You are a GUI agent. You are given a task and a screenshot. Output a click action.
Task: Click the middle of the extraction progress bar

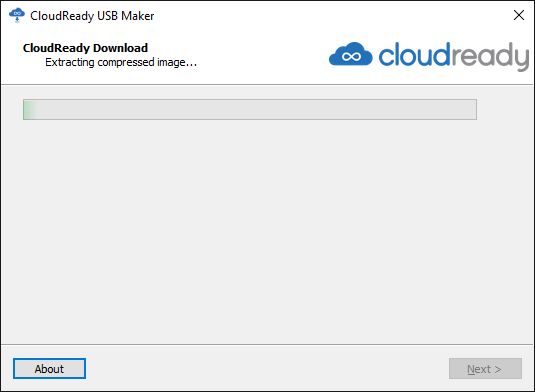coord(250,110)
